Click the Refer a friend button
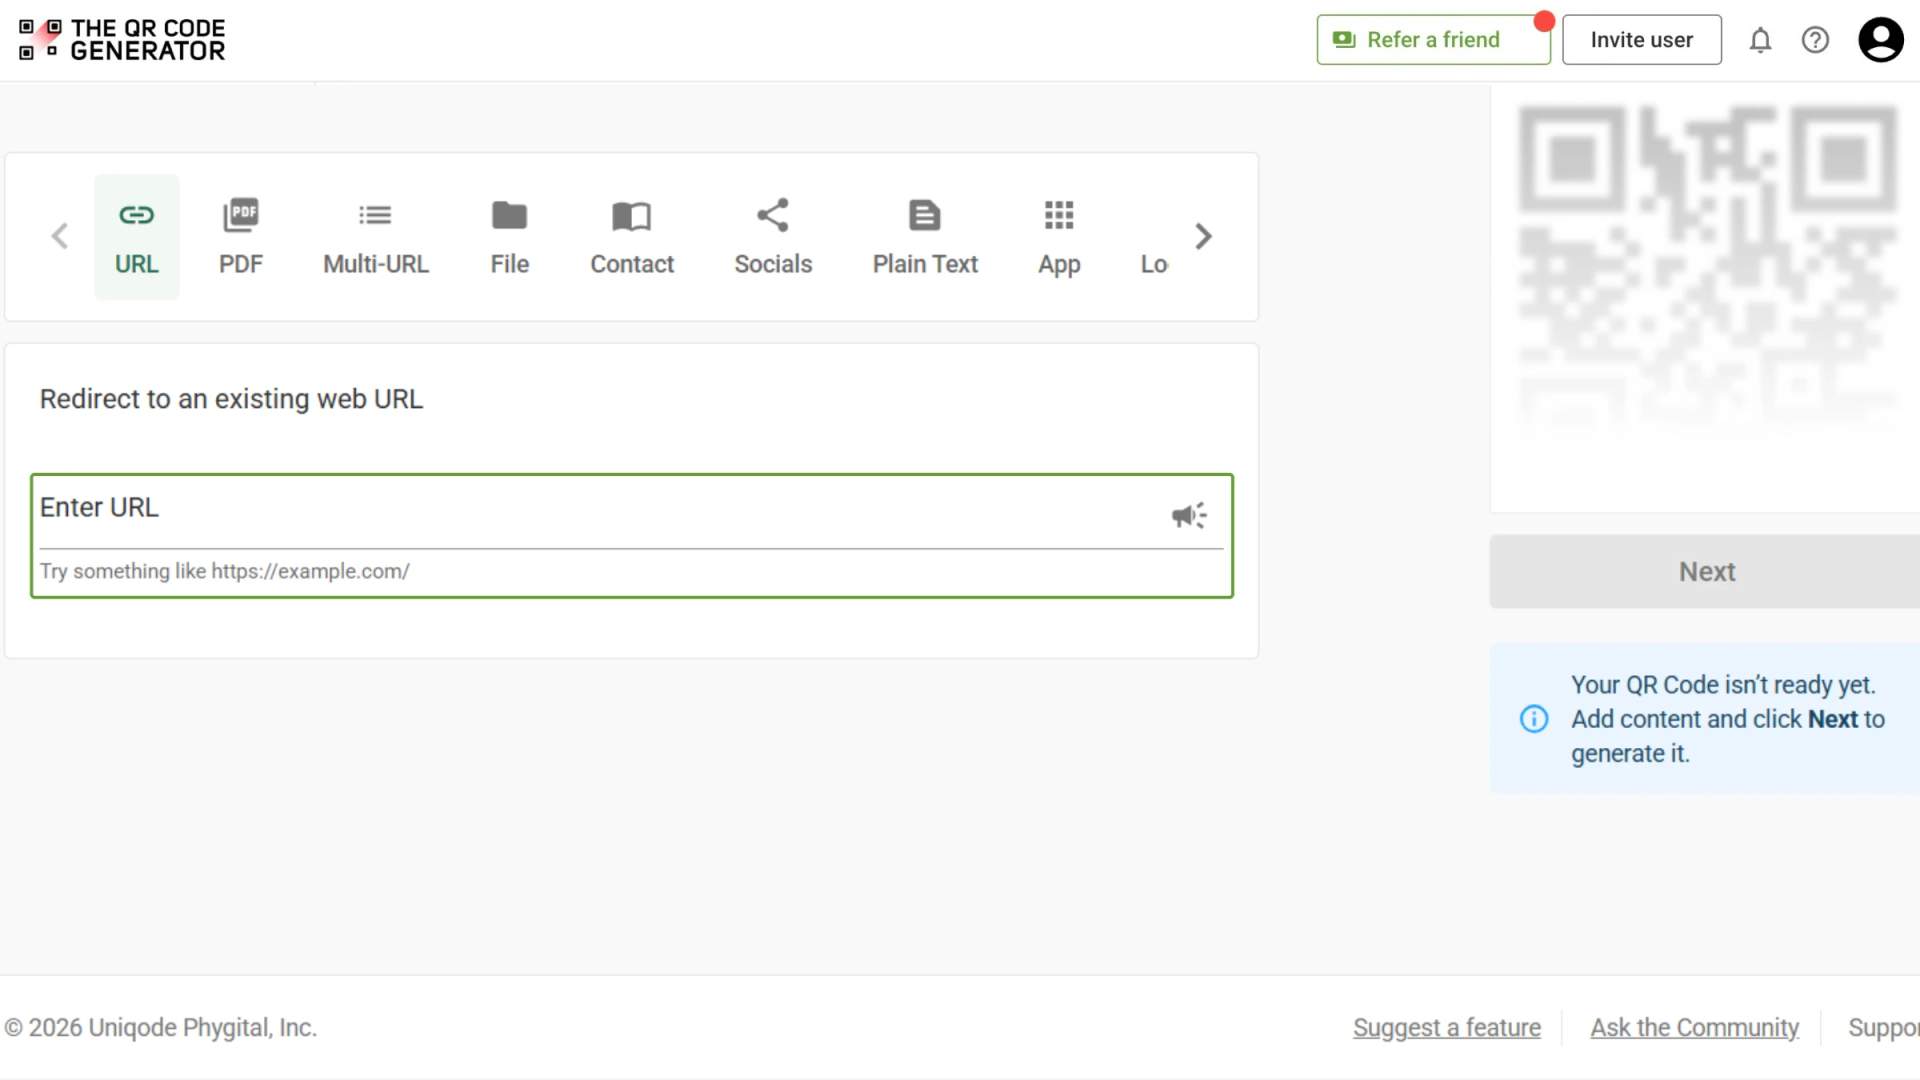 tap(1433, 40)
